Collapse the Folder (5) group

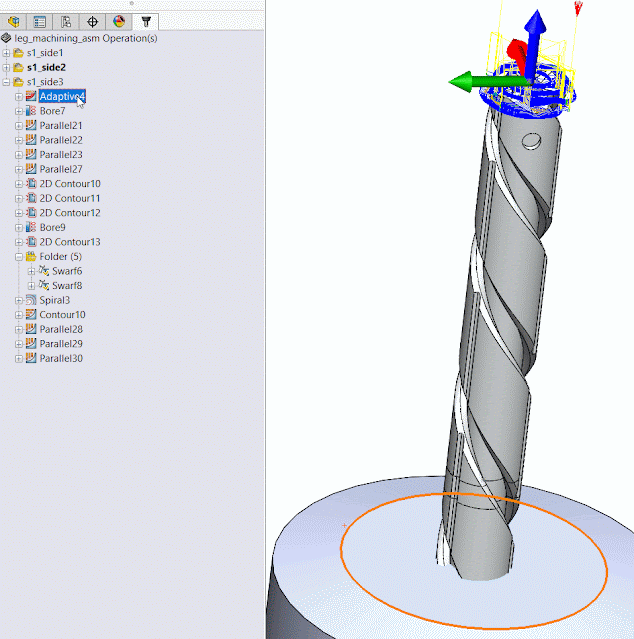pyautogui.click(x=19, y=257)
